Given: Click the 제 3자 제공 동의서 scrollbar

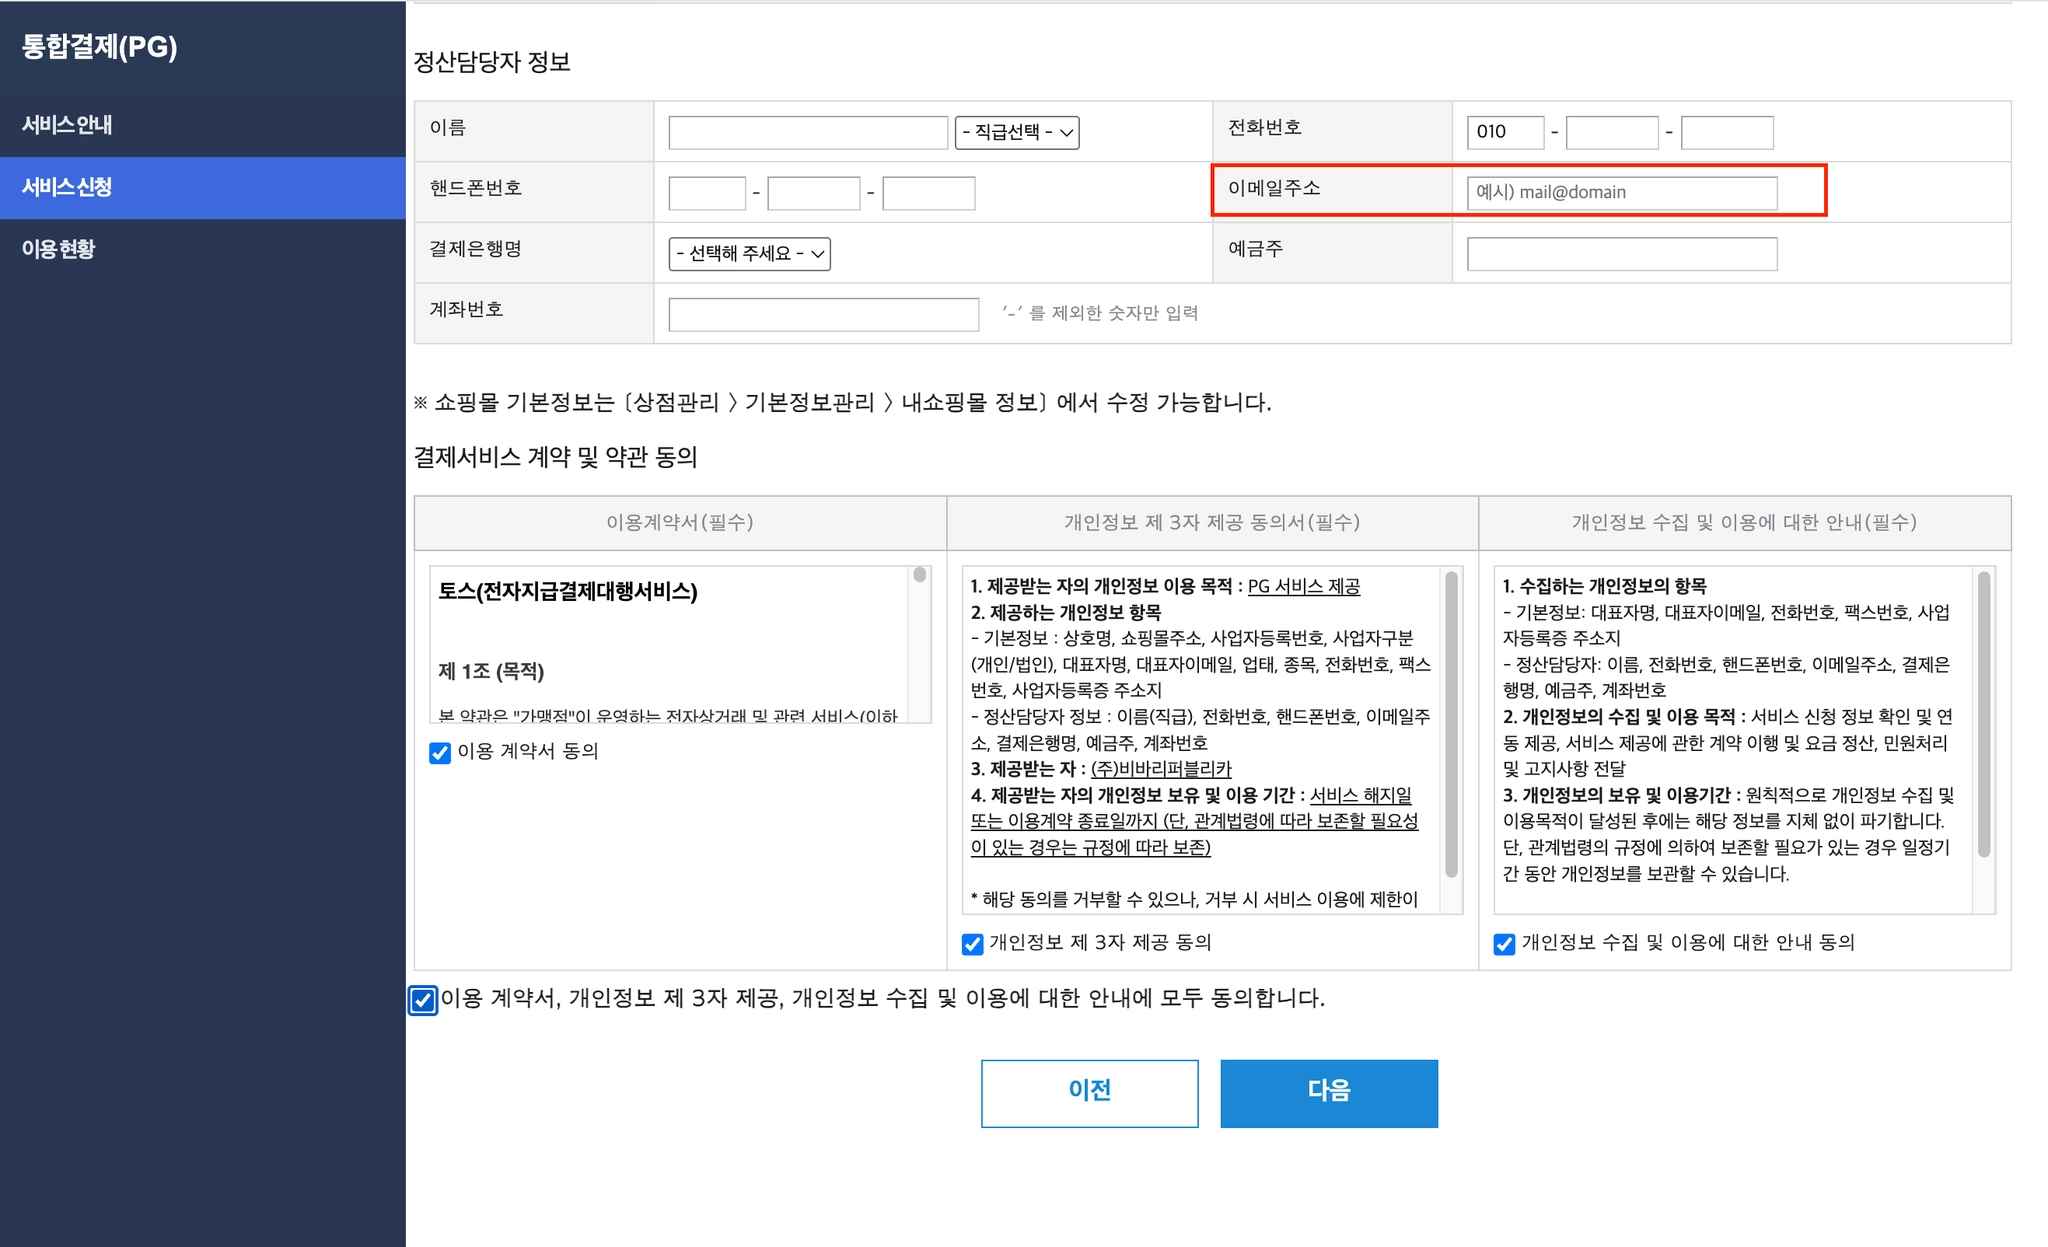Looking at the screenshot, I should click(x=1451, y=725).
